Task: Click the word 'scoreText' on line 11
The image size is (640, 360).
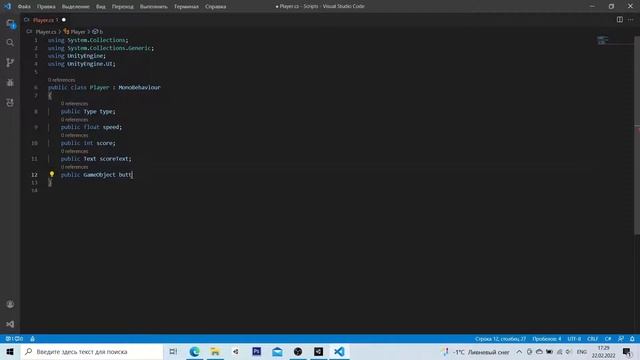Action: (x=114, y=159)
